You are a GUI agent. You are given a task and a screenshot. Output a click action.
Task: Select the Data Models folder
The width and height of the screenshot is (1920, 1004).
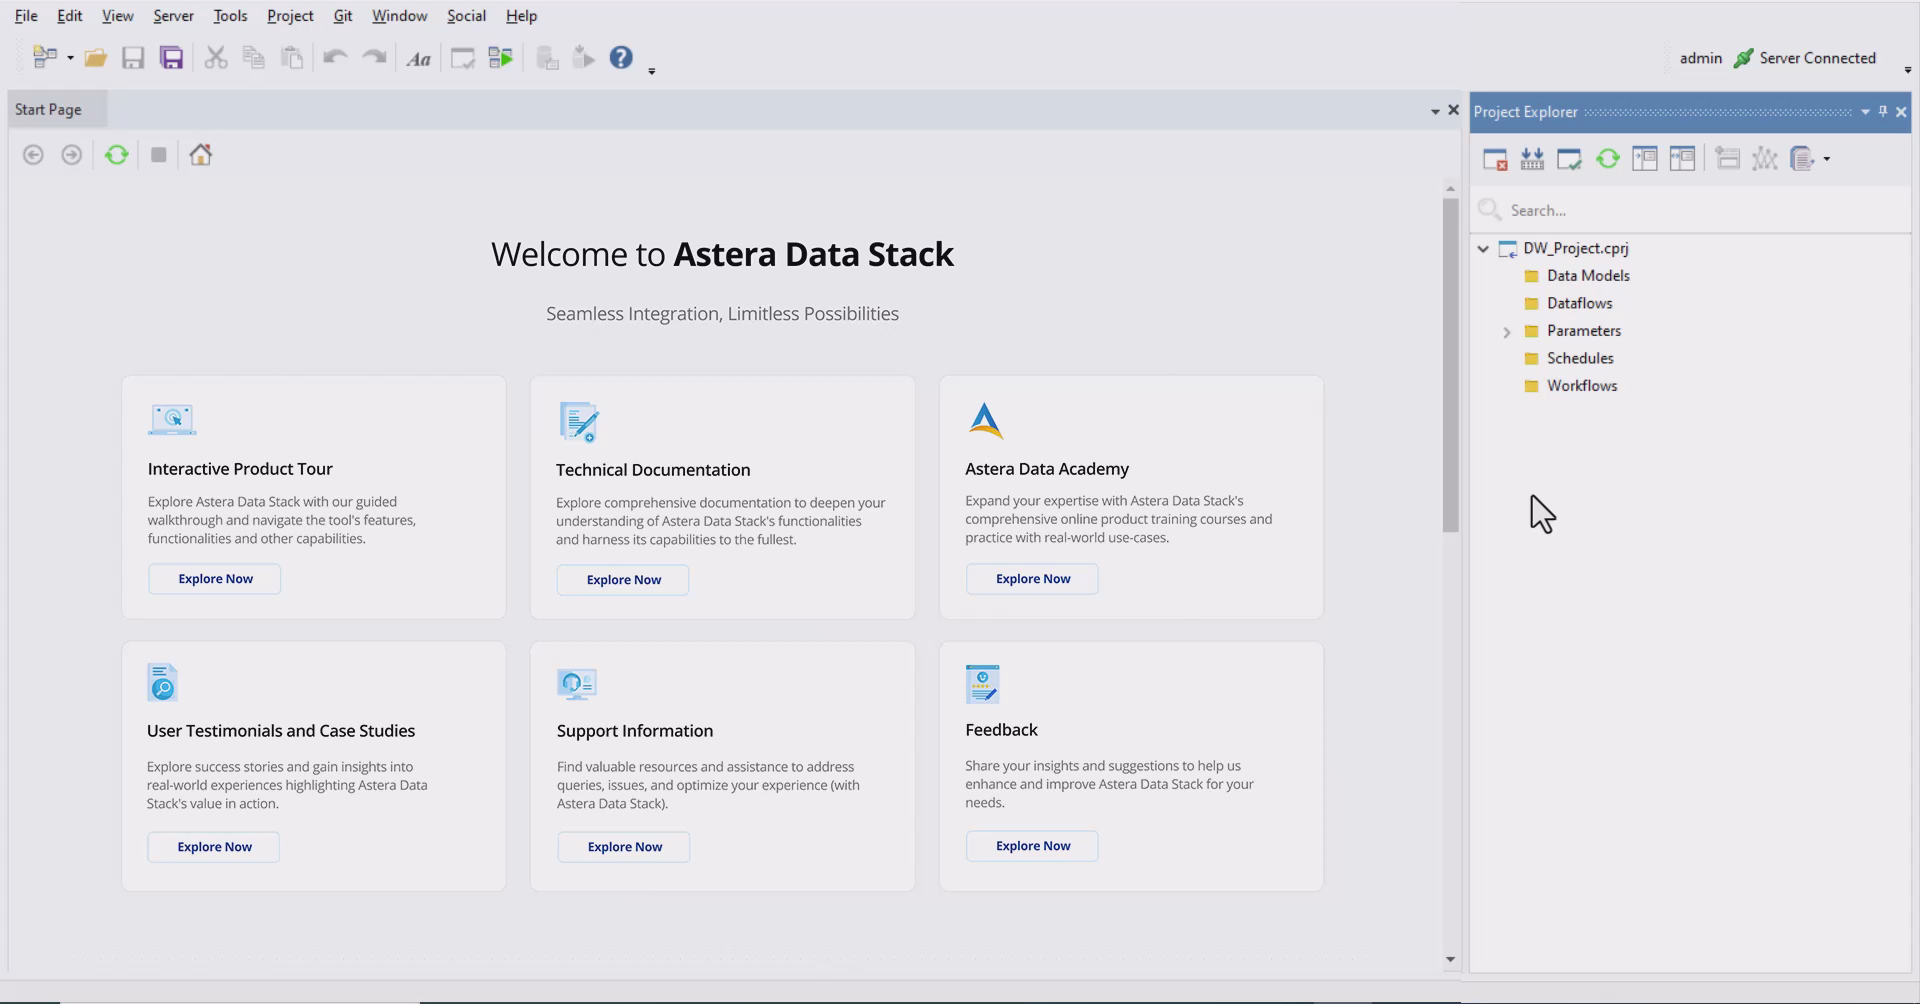(1577, 276)
